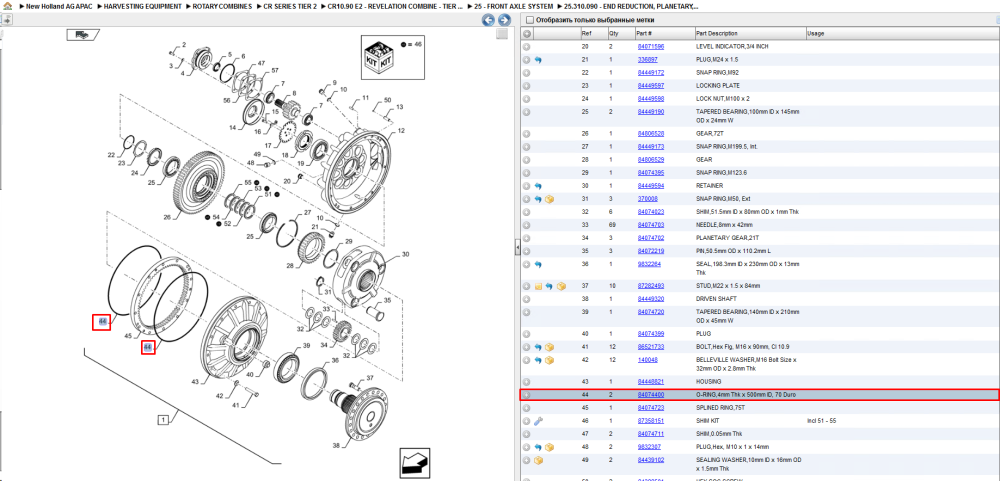Screen dimensions: 1000x481
Task: Select the 'LOCK NUT,M100 x 2' description
Action: (723, 99)
